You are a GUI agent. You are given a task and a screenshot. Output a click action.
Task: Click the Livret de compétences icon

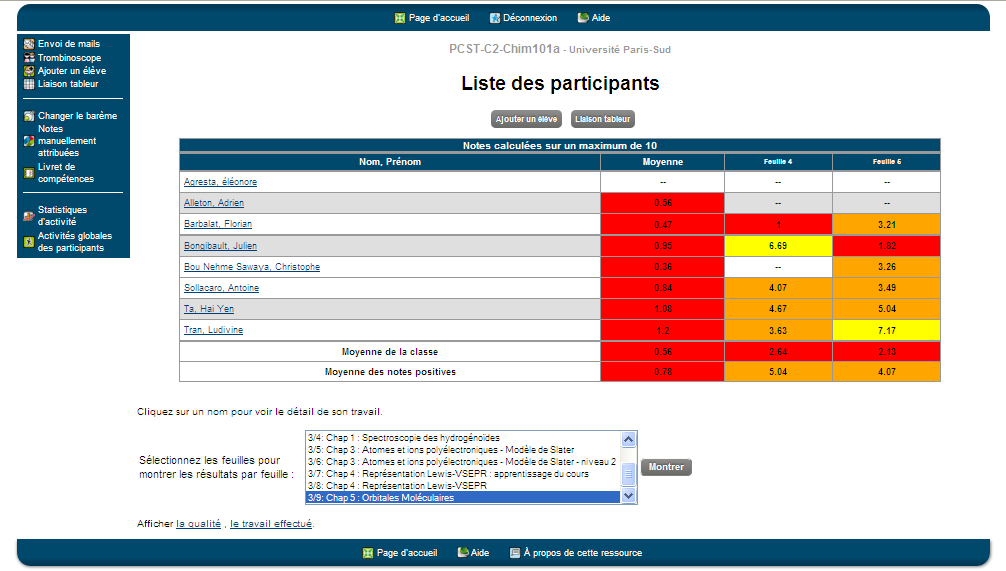pos(29,173)
